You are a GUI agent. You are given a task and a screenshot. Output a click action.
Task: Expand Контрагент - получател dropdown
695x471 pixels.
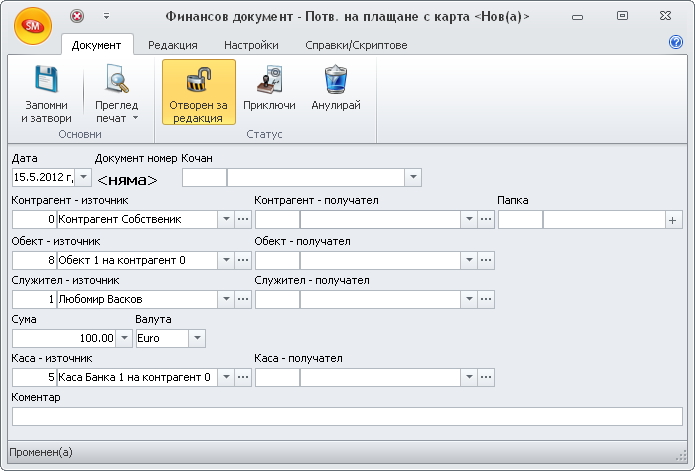pyautogui.click(x=469, y=219)
